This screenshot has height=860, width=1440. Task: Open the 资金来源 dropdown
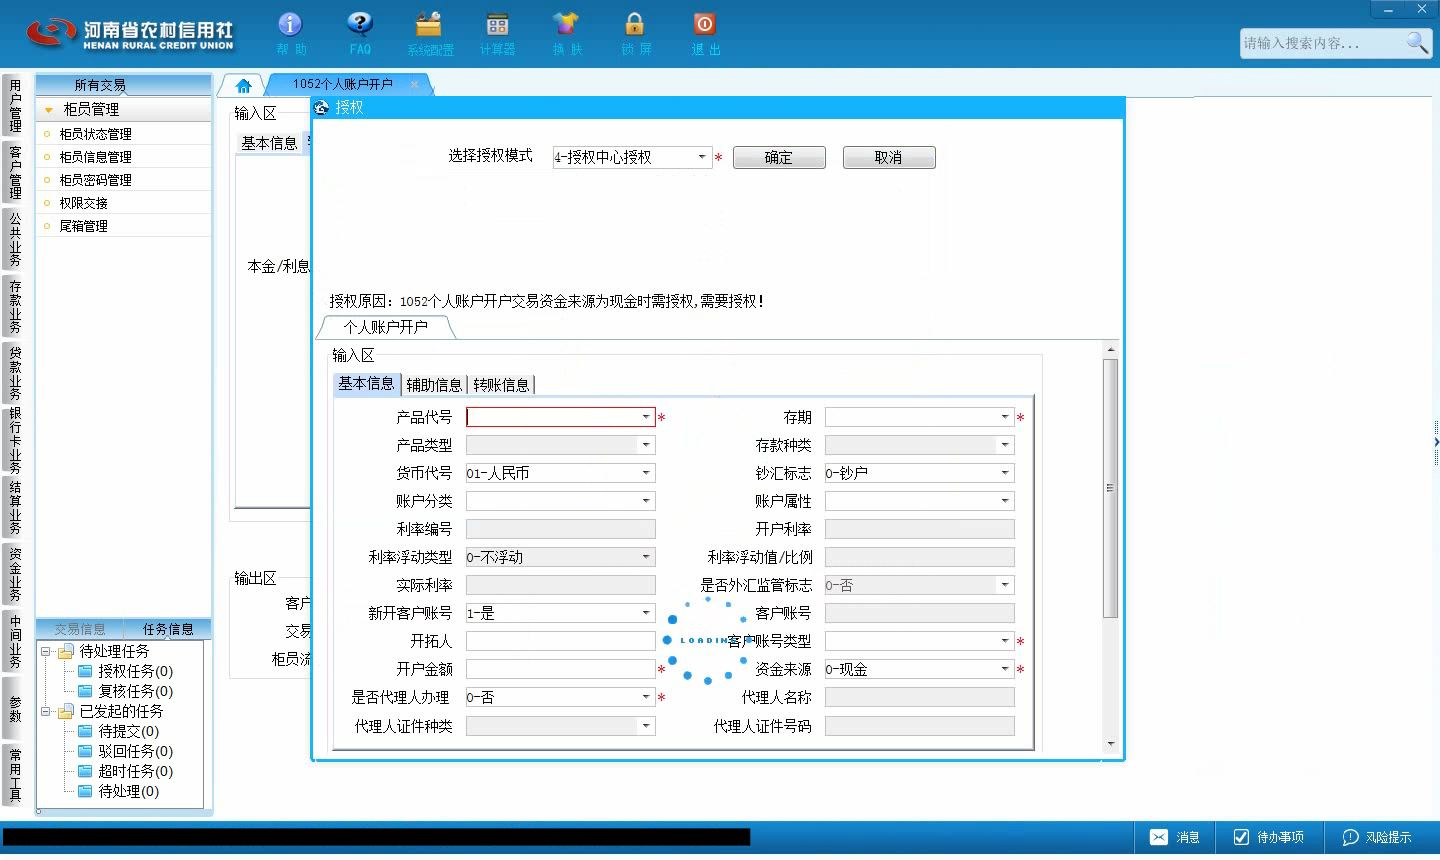[1005, 669]
